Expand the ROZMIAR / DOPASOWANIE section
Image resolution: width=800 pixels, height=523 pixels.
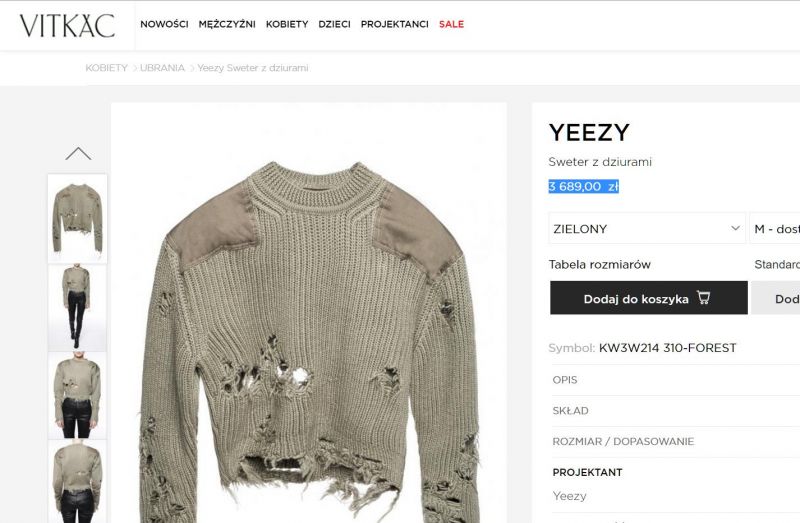pyautogui.click(x=674, y=441)
